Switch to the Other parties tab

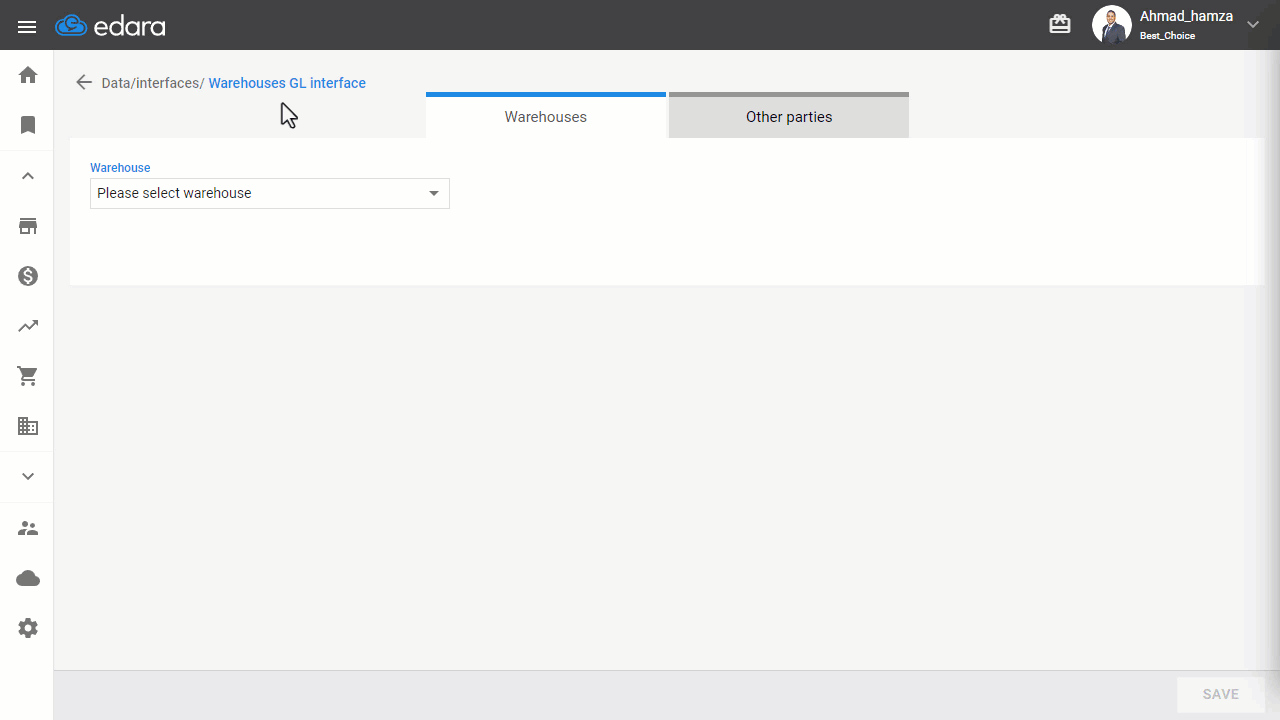pyautogui.click(x=789, y=115)
